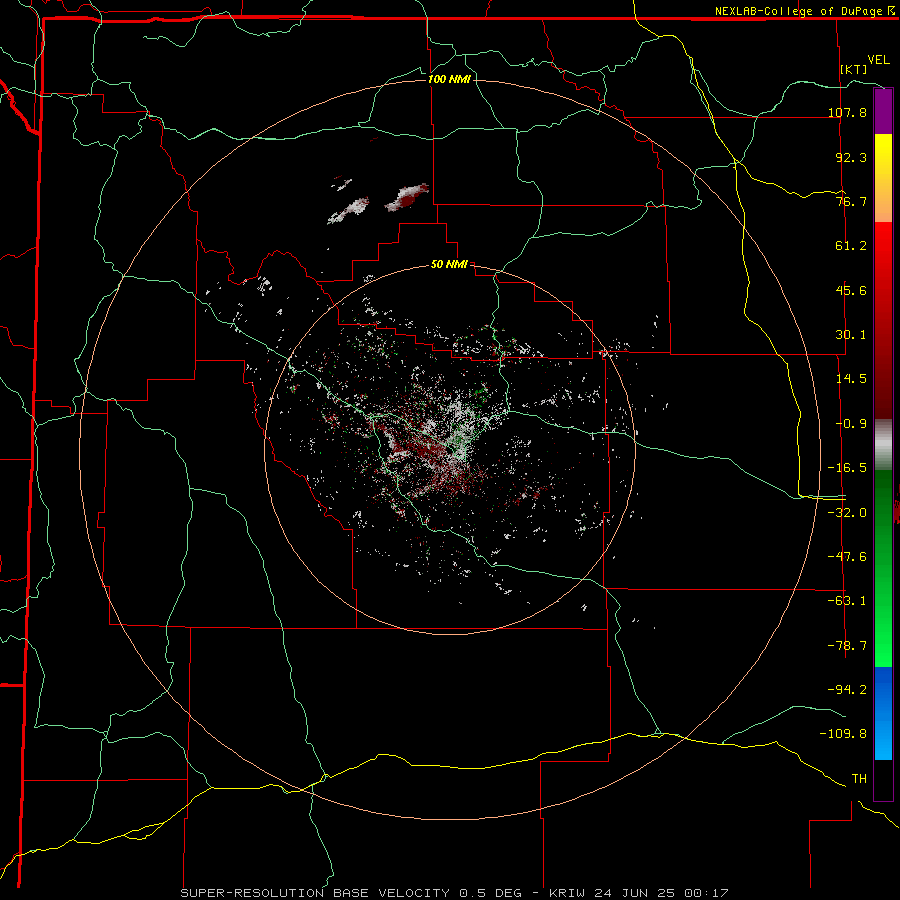This screenshot has height=900, width=900.
Task: Click the 76.7 velocity scale value
Action: pos(851,201)
